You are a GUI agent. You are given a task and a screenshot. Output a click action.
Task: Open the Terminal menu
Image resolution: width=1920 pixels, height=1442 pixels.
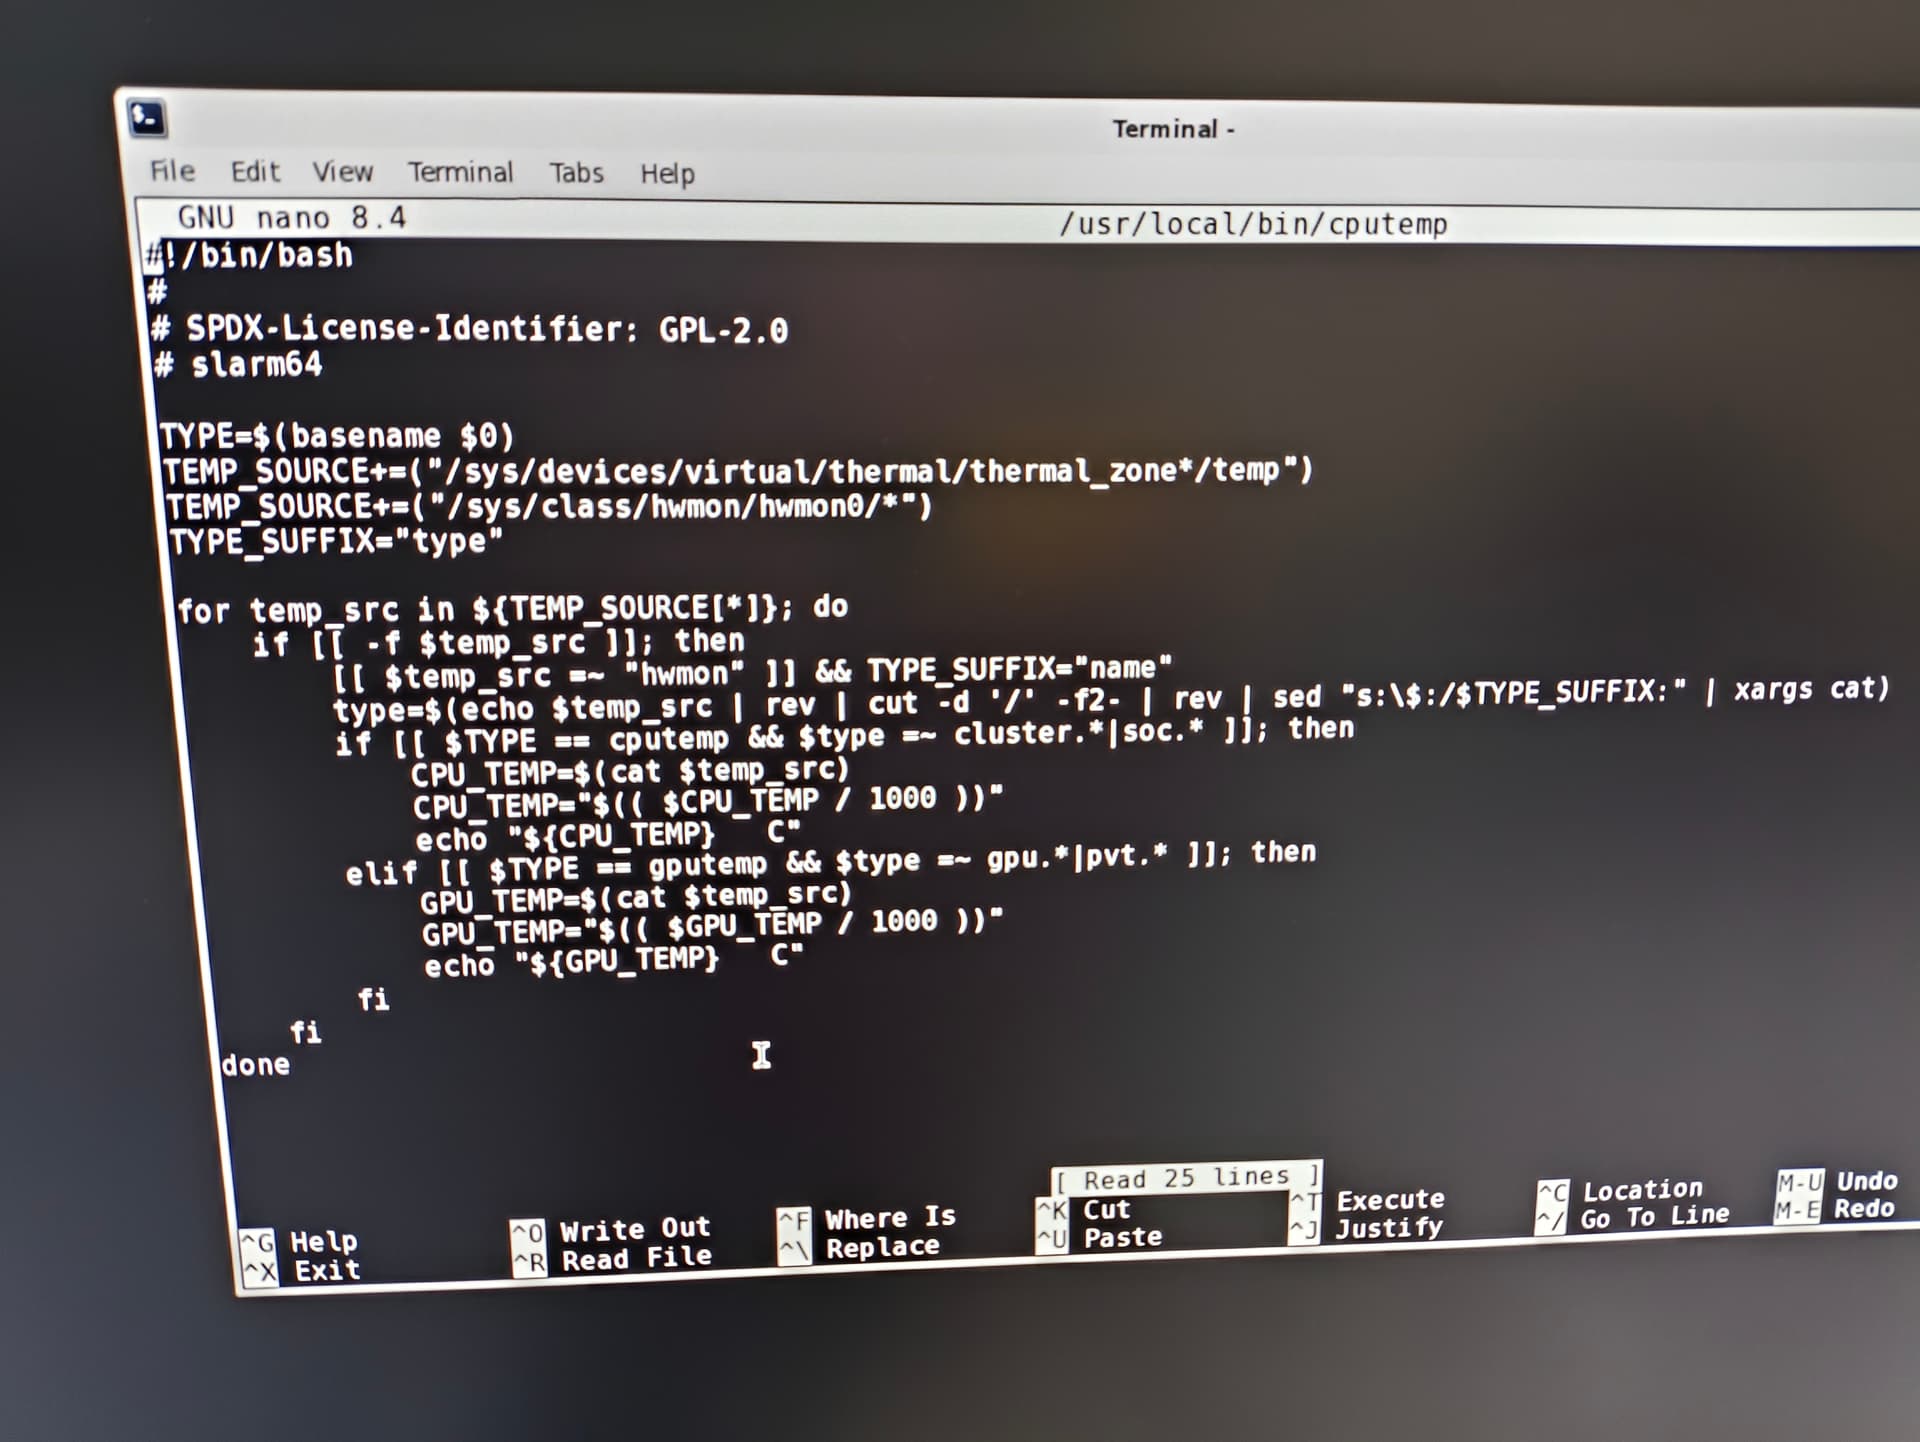point(460,172)
